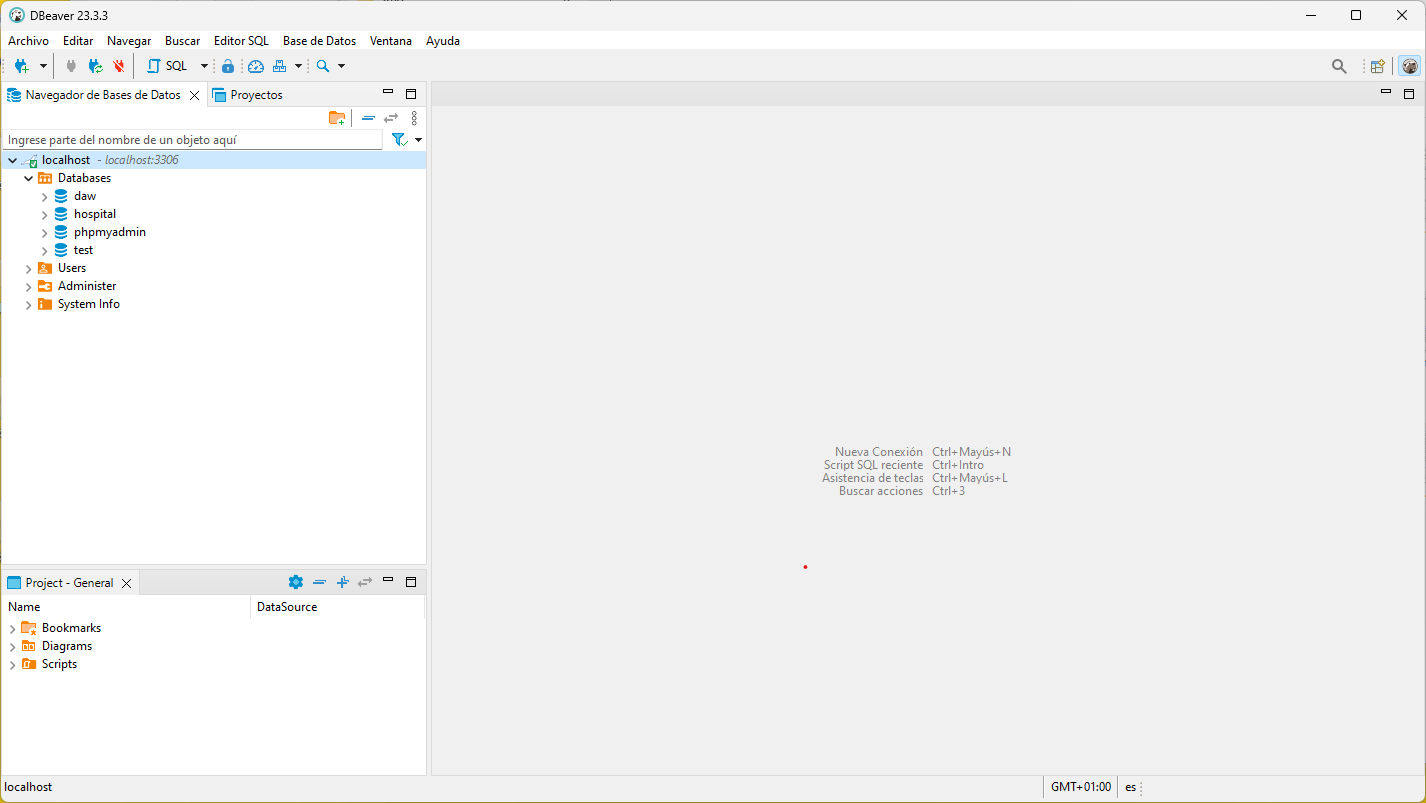Image resolution: width=1426 pixels, height=803 pixels.
Task: Toggle the navigator filter funnel icon
Action: pyautogui.click(x=399, y=140)
